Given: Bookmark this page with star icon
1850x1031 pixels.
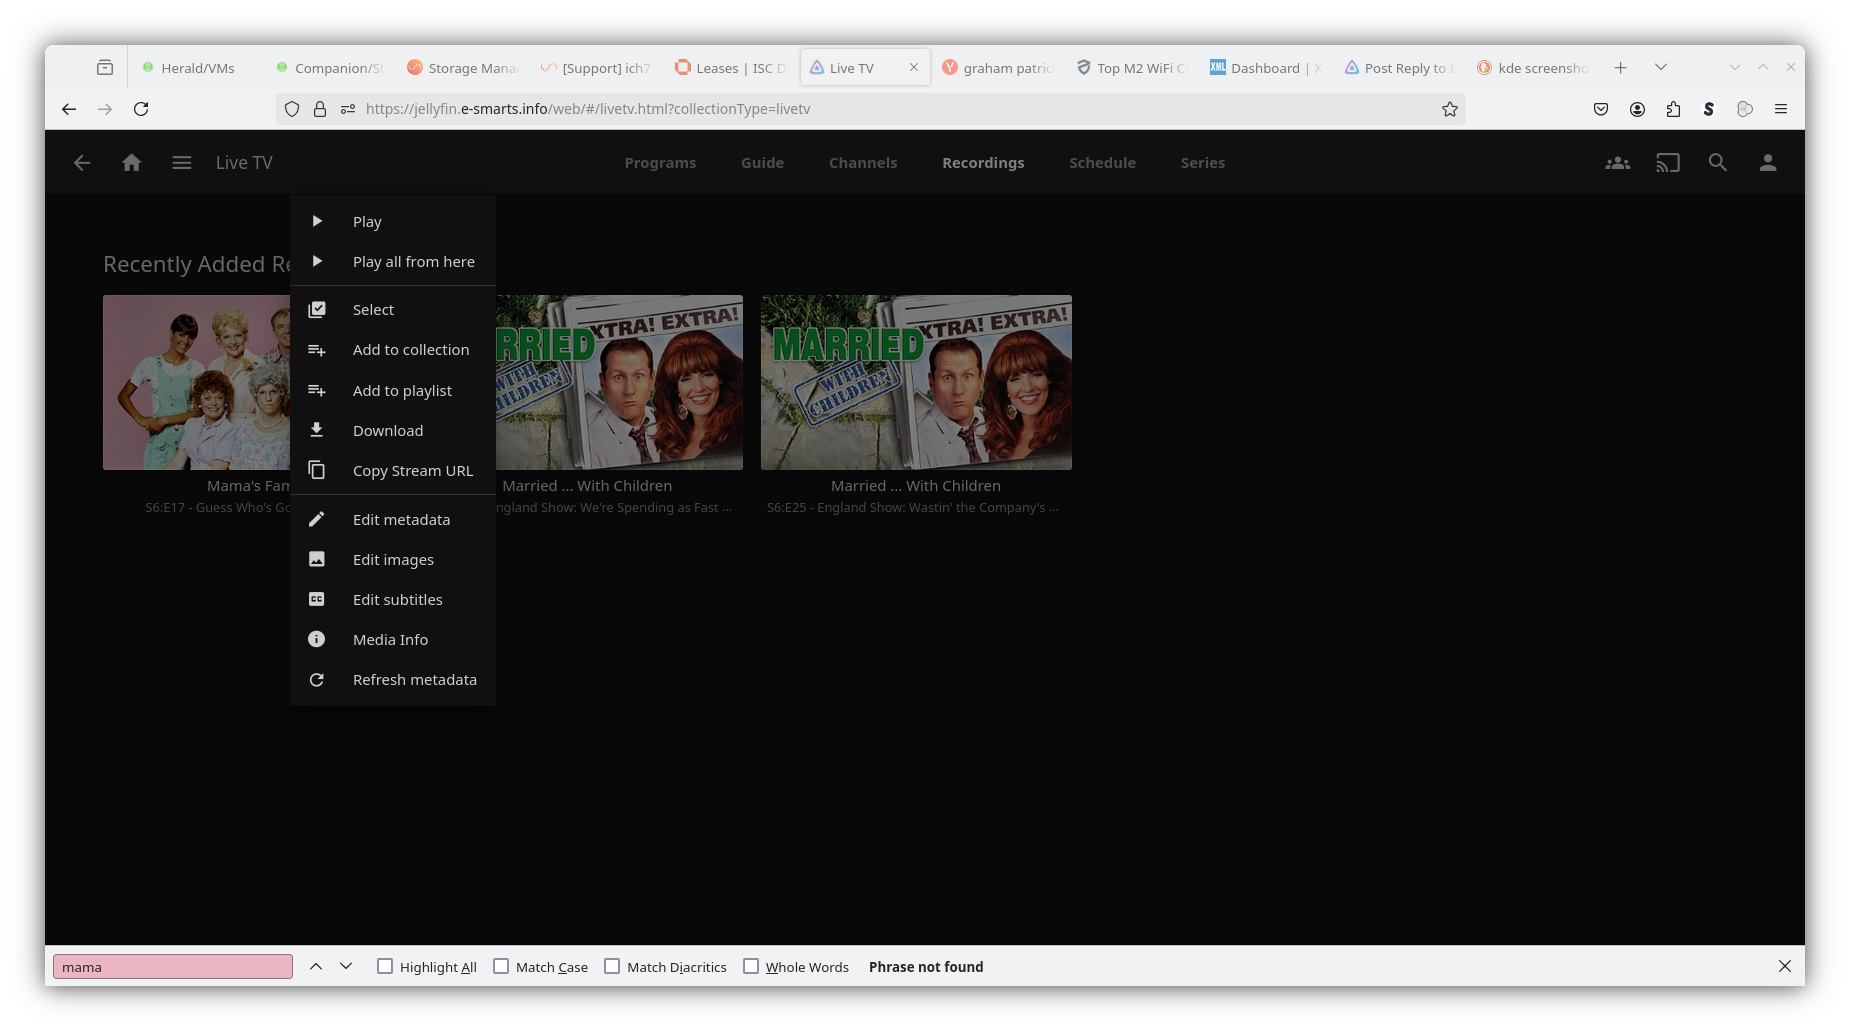Looking at the screenshot, I should point(1449,109).
